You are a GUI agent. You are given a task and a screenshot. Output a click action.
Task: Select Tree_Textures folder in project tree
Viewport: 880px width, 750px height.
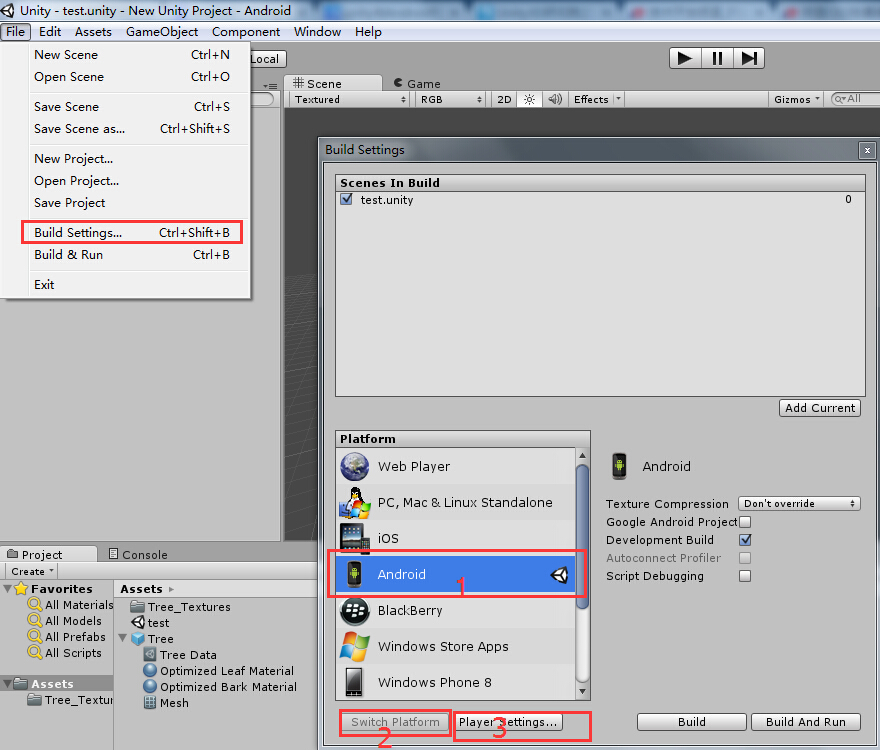click(70, 700)
